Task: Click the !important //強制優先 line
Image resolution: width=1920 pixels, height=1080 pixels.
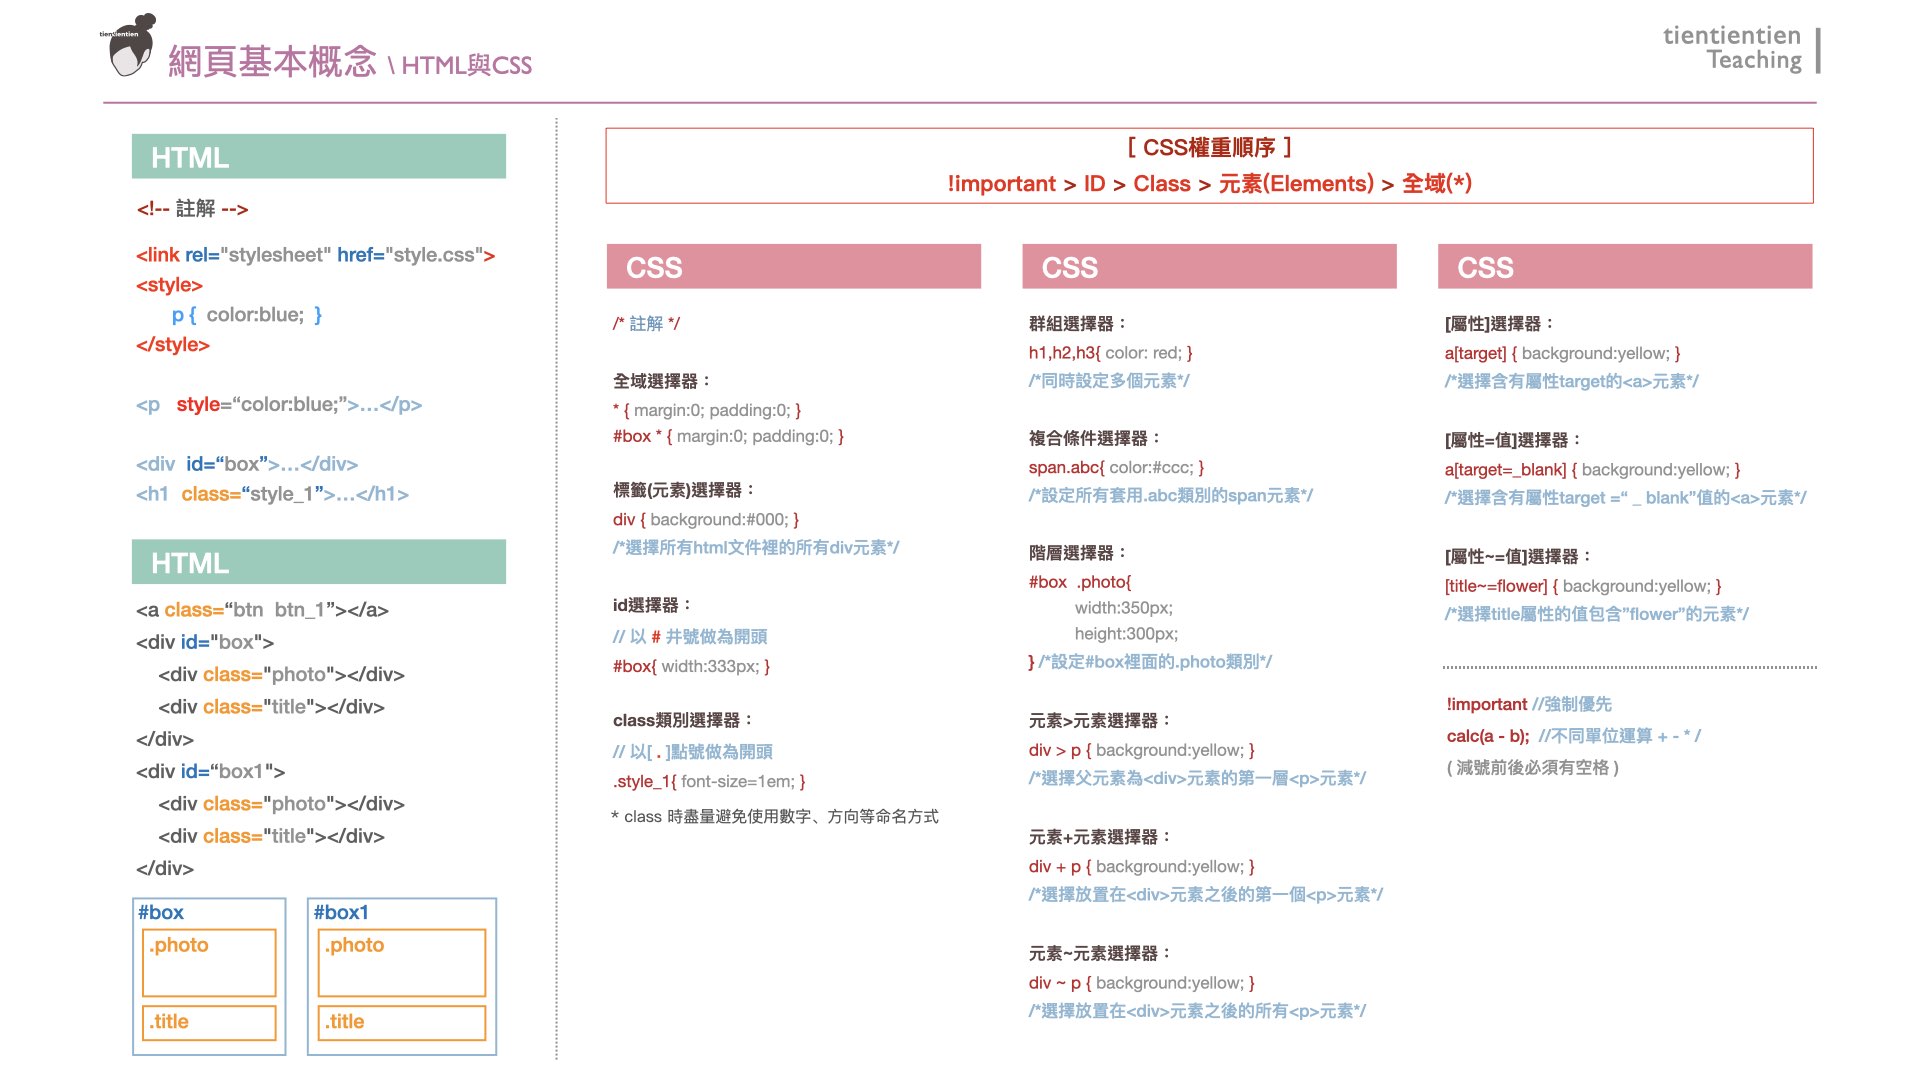Action: [1528, 704]
